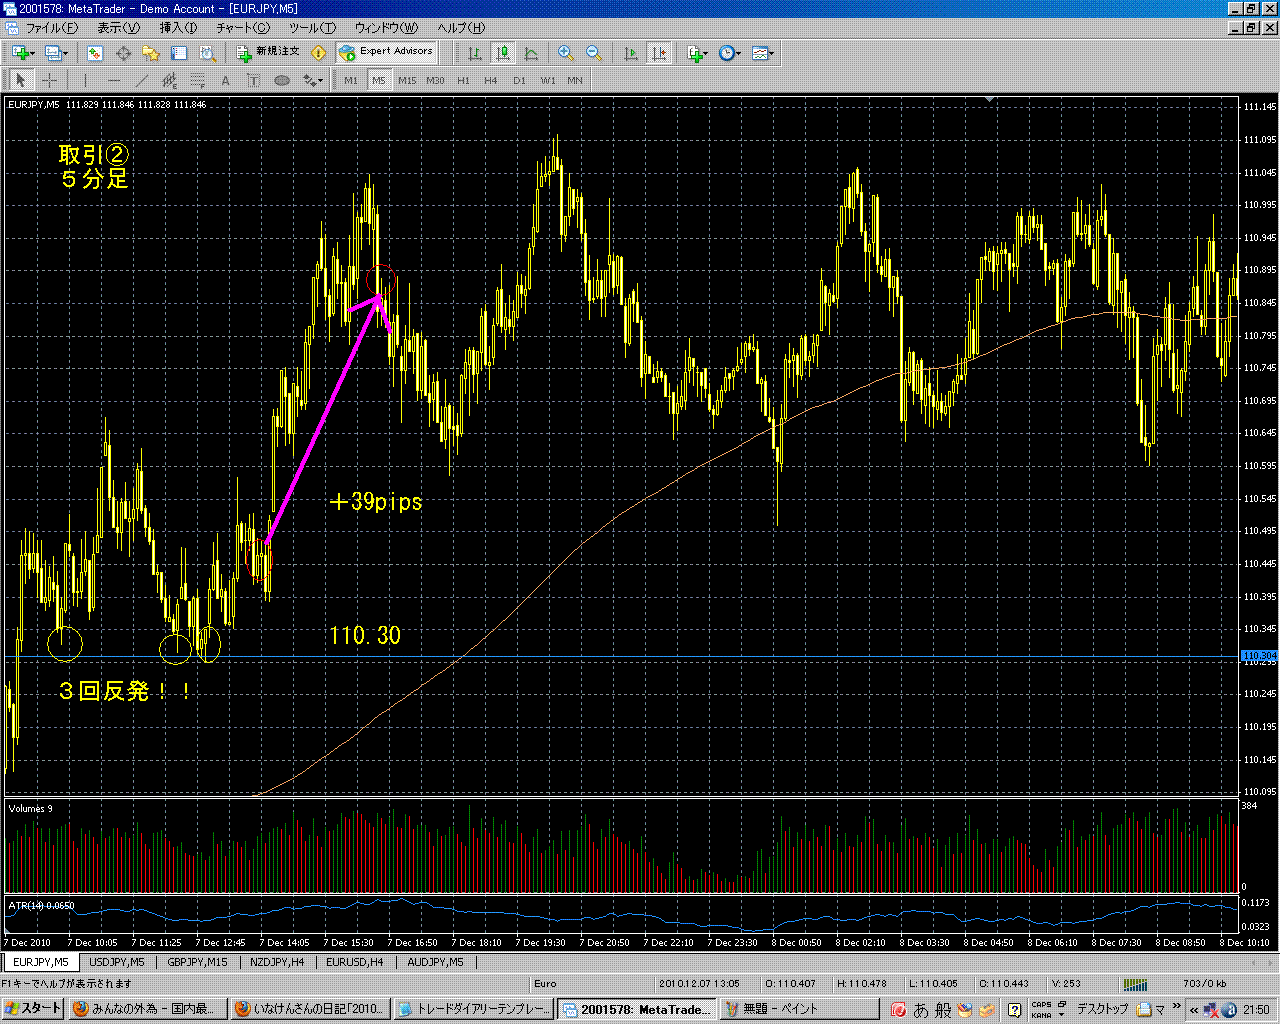This screenshot has height=1024, width=1280.
Task: Open the periodicity clock dropdown
Action: (730, 53)
